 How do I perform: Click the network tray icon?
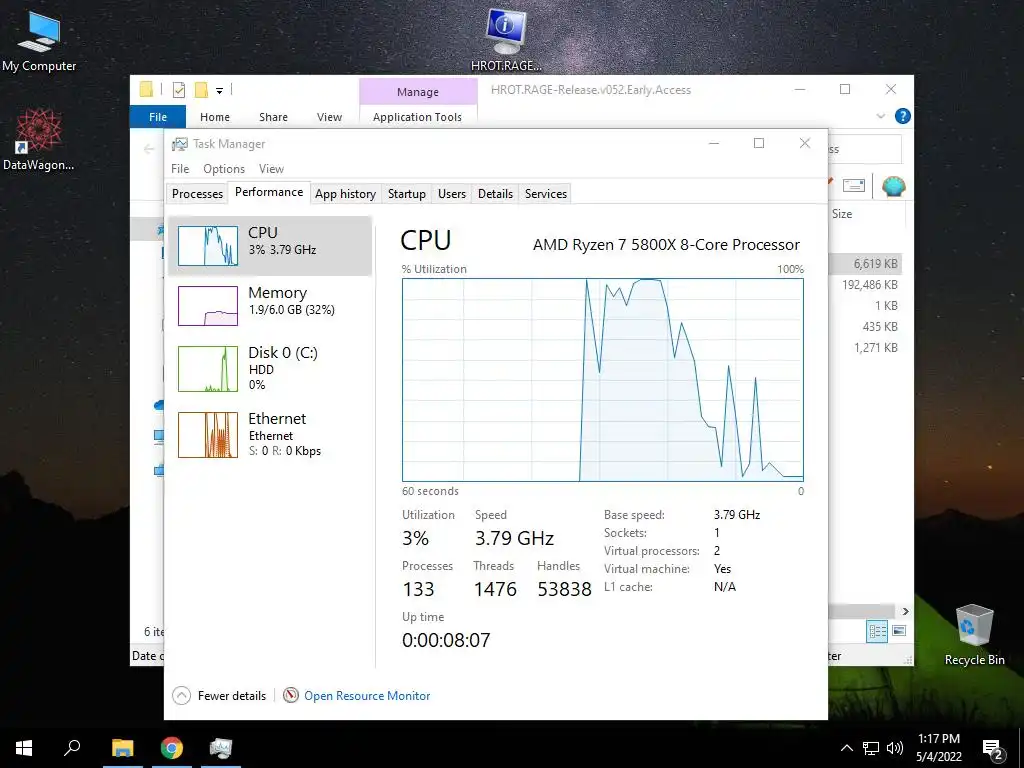pos(871,748)
